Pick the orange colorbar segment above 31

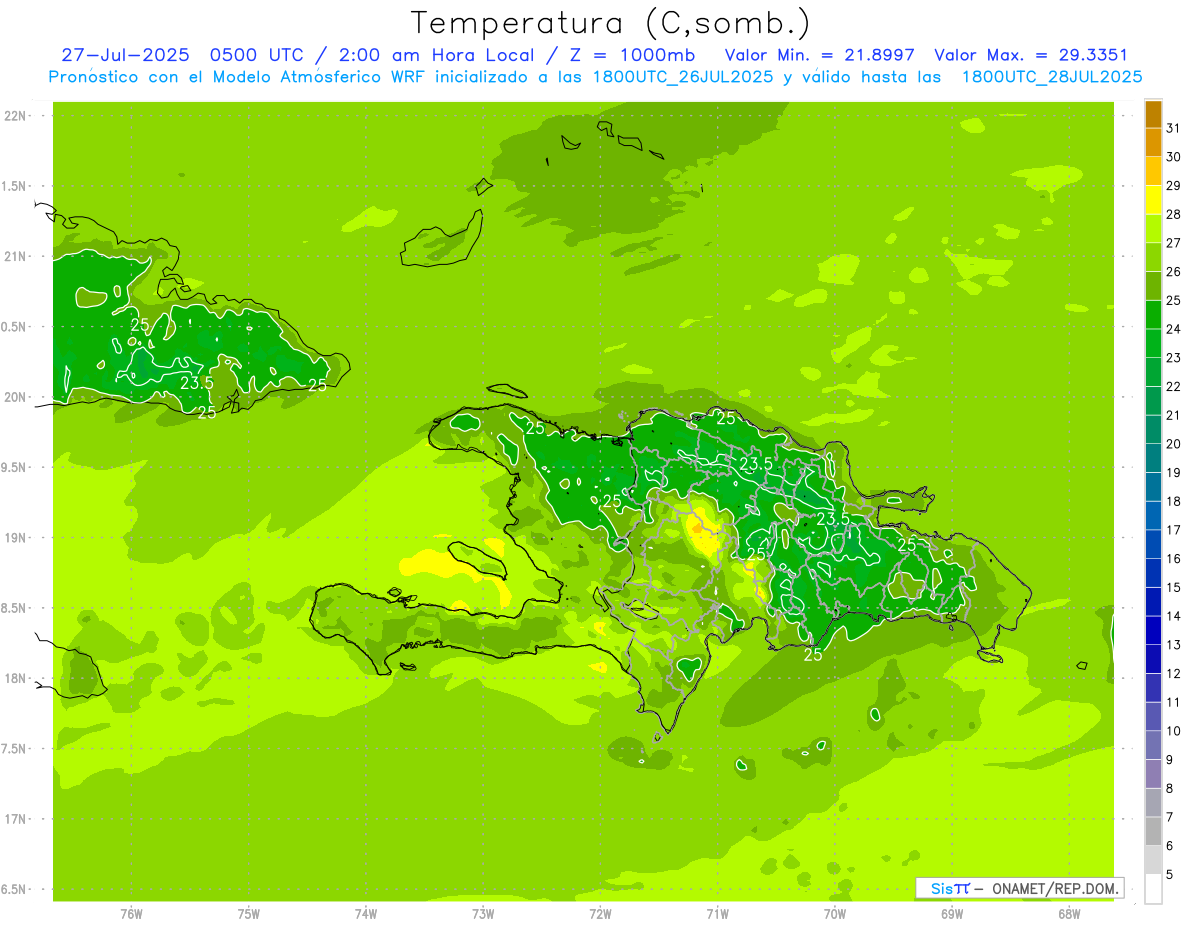click(1153, 115)
